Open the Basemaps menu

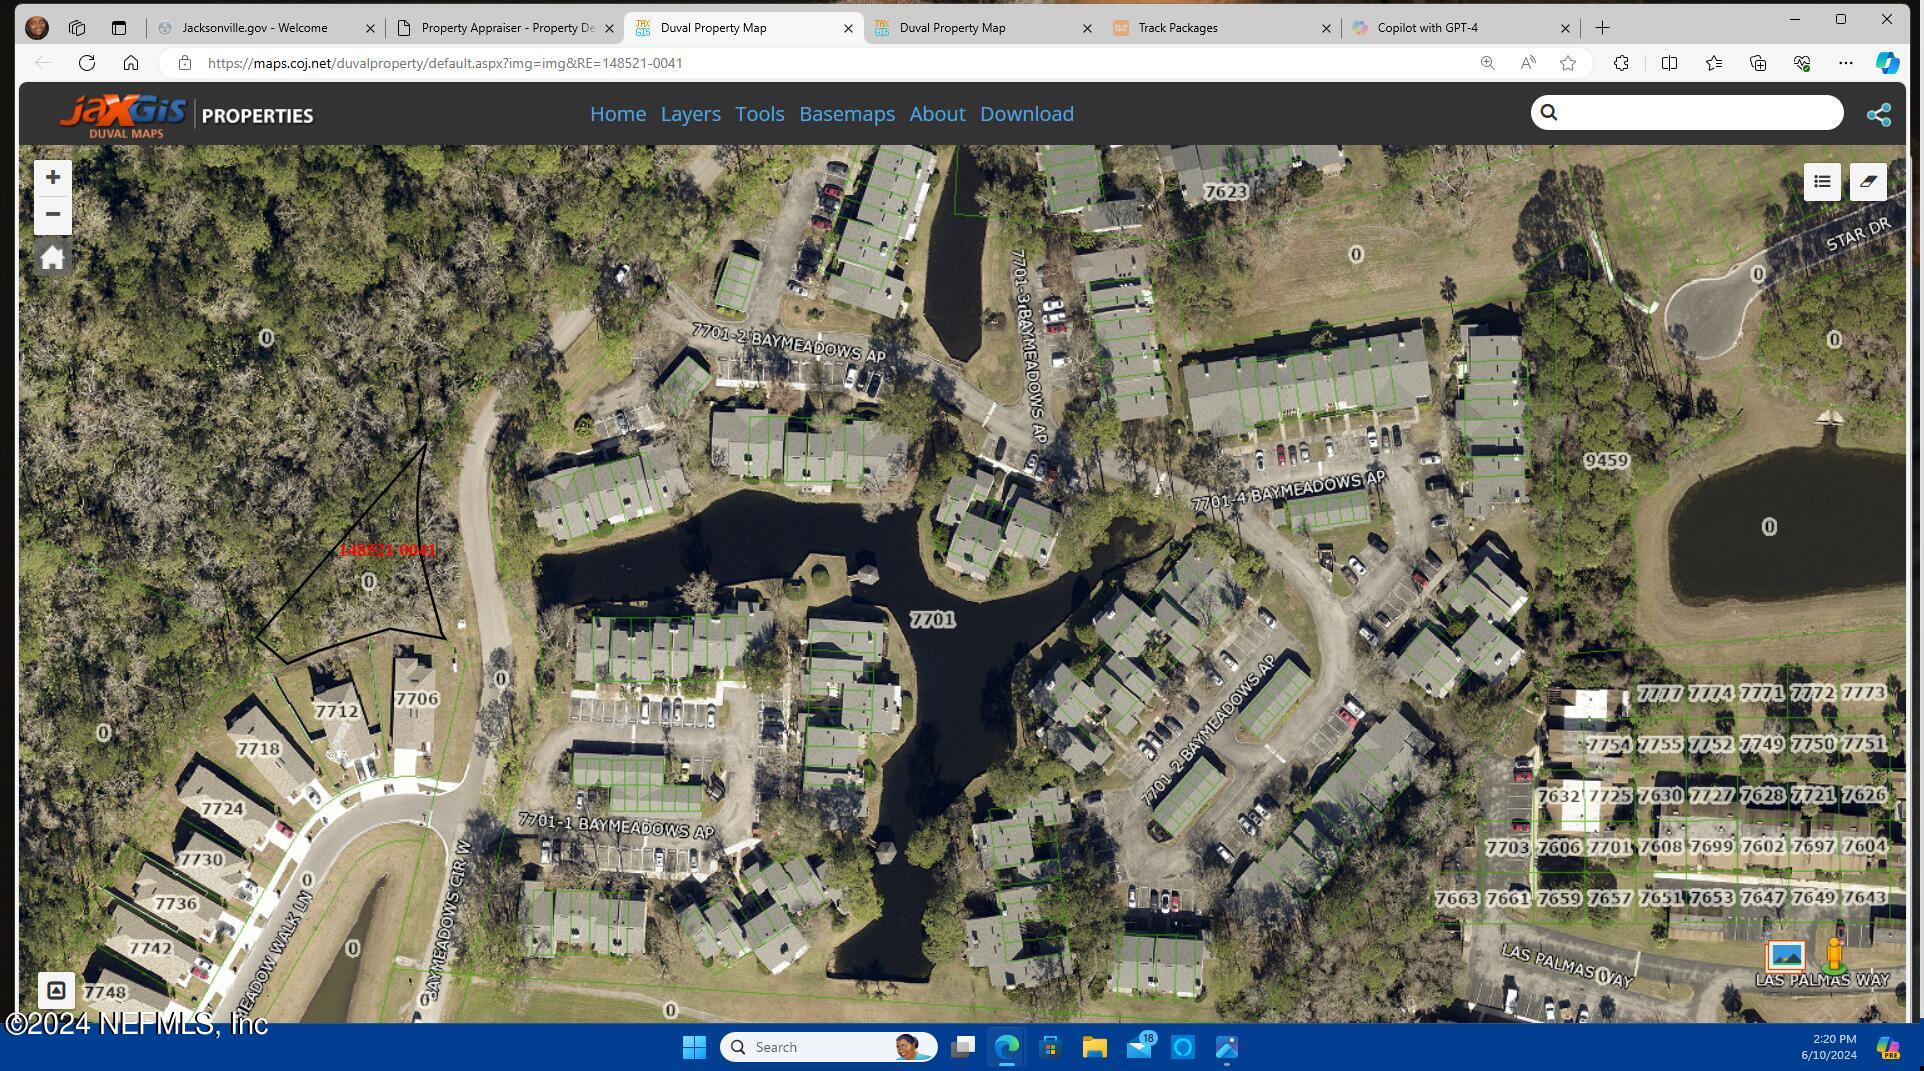coord(846,114)
